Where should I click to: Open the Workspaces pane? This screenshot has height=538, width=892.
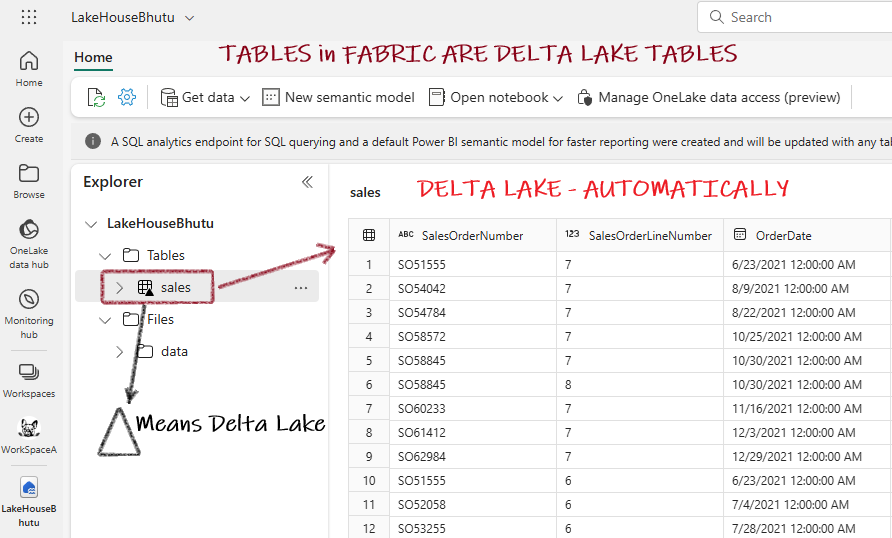click(29, 381)
